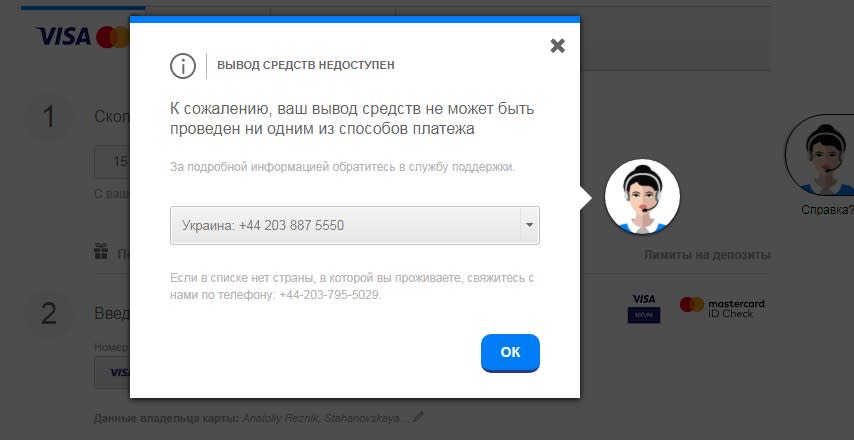Click the amount input field behind dialog

(x=113, y=162)
